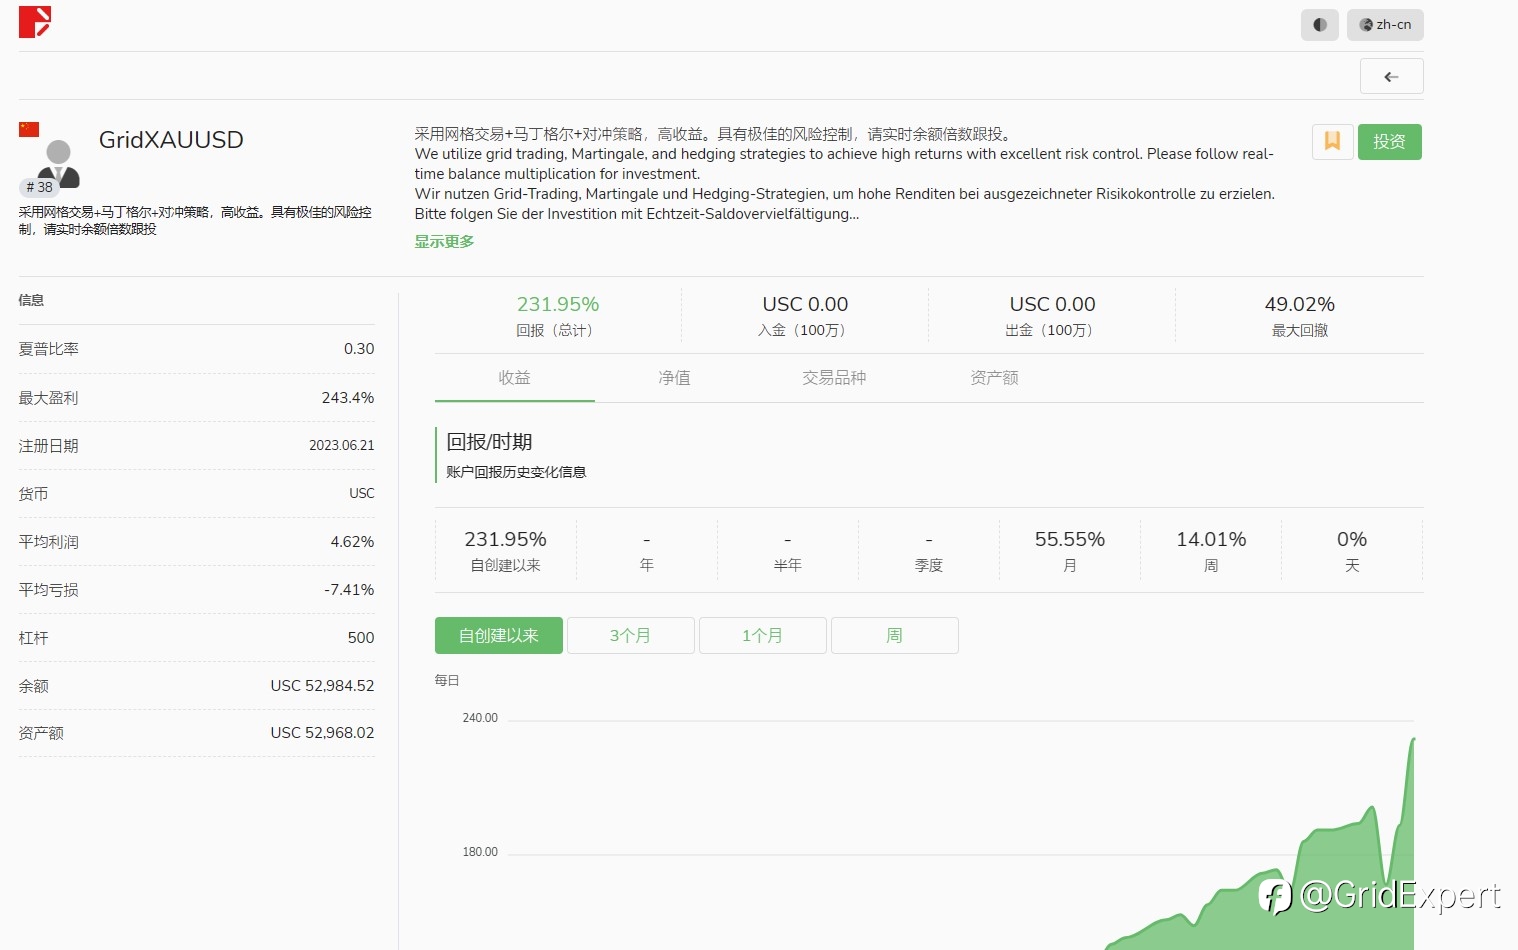The image size is (1518, 950).
Task: Click the monthly return 55.55%
Action: (1070, 539)
